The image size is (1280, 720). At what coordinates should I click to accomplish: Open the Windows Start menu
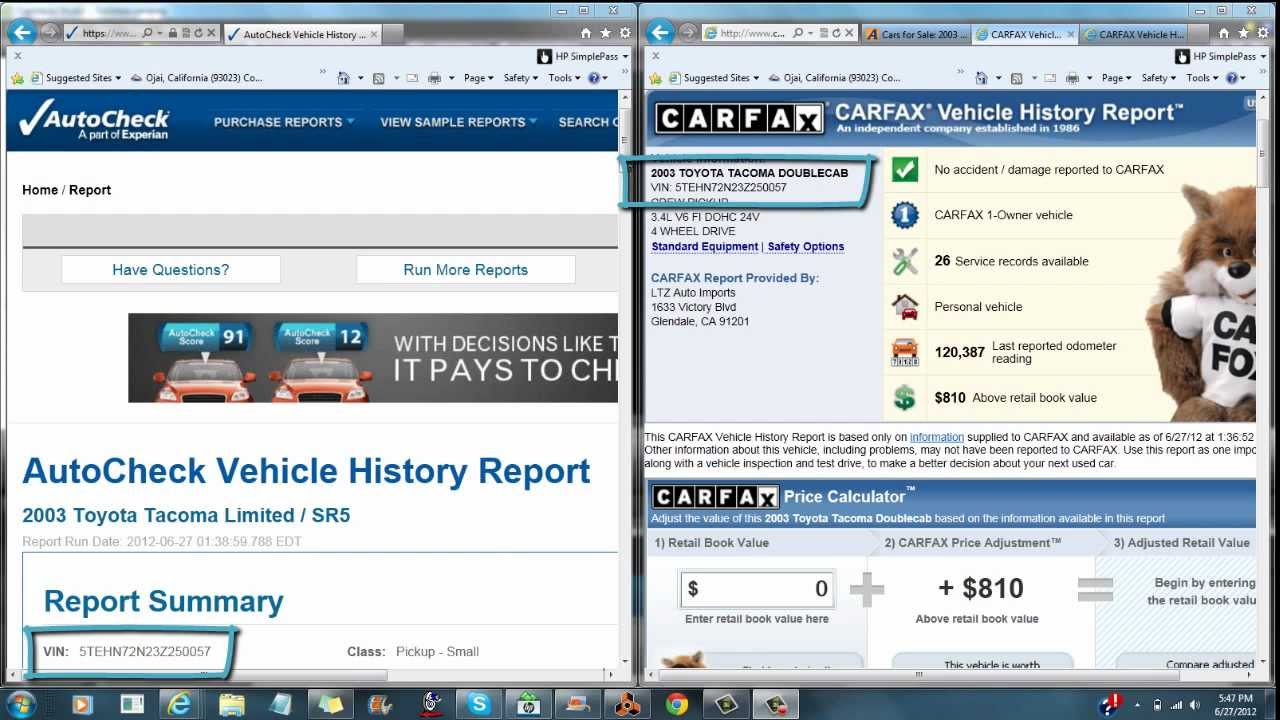(x=21, y=704)
